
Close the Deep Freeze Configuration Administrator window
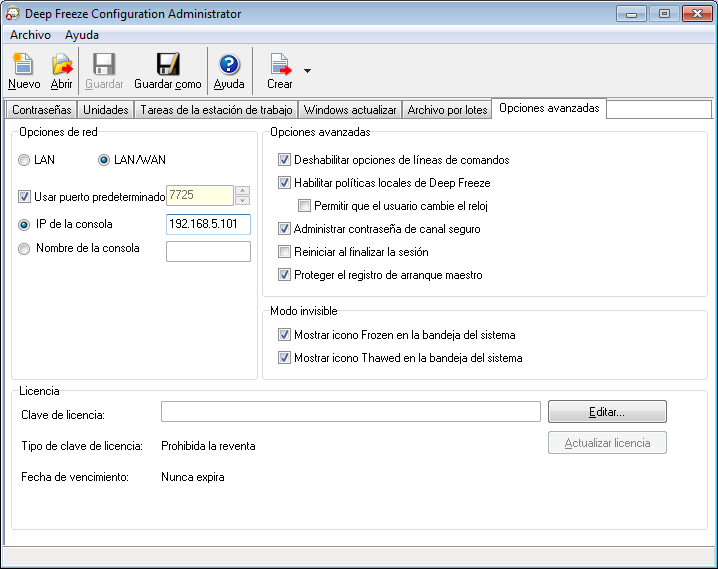coord(697,14)
